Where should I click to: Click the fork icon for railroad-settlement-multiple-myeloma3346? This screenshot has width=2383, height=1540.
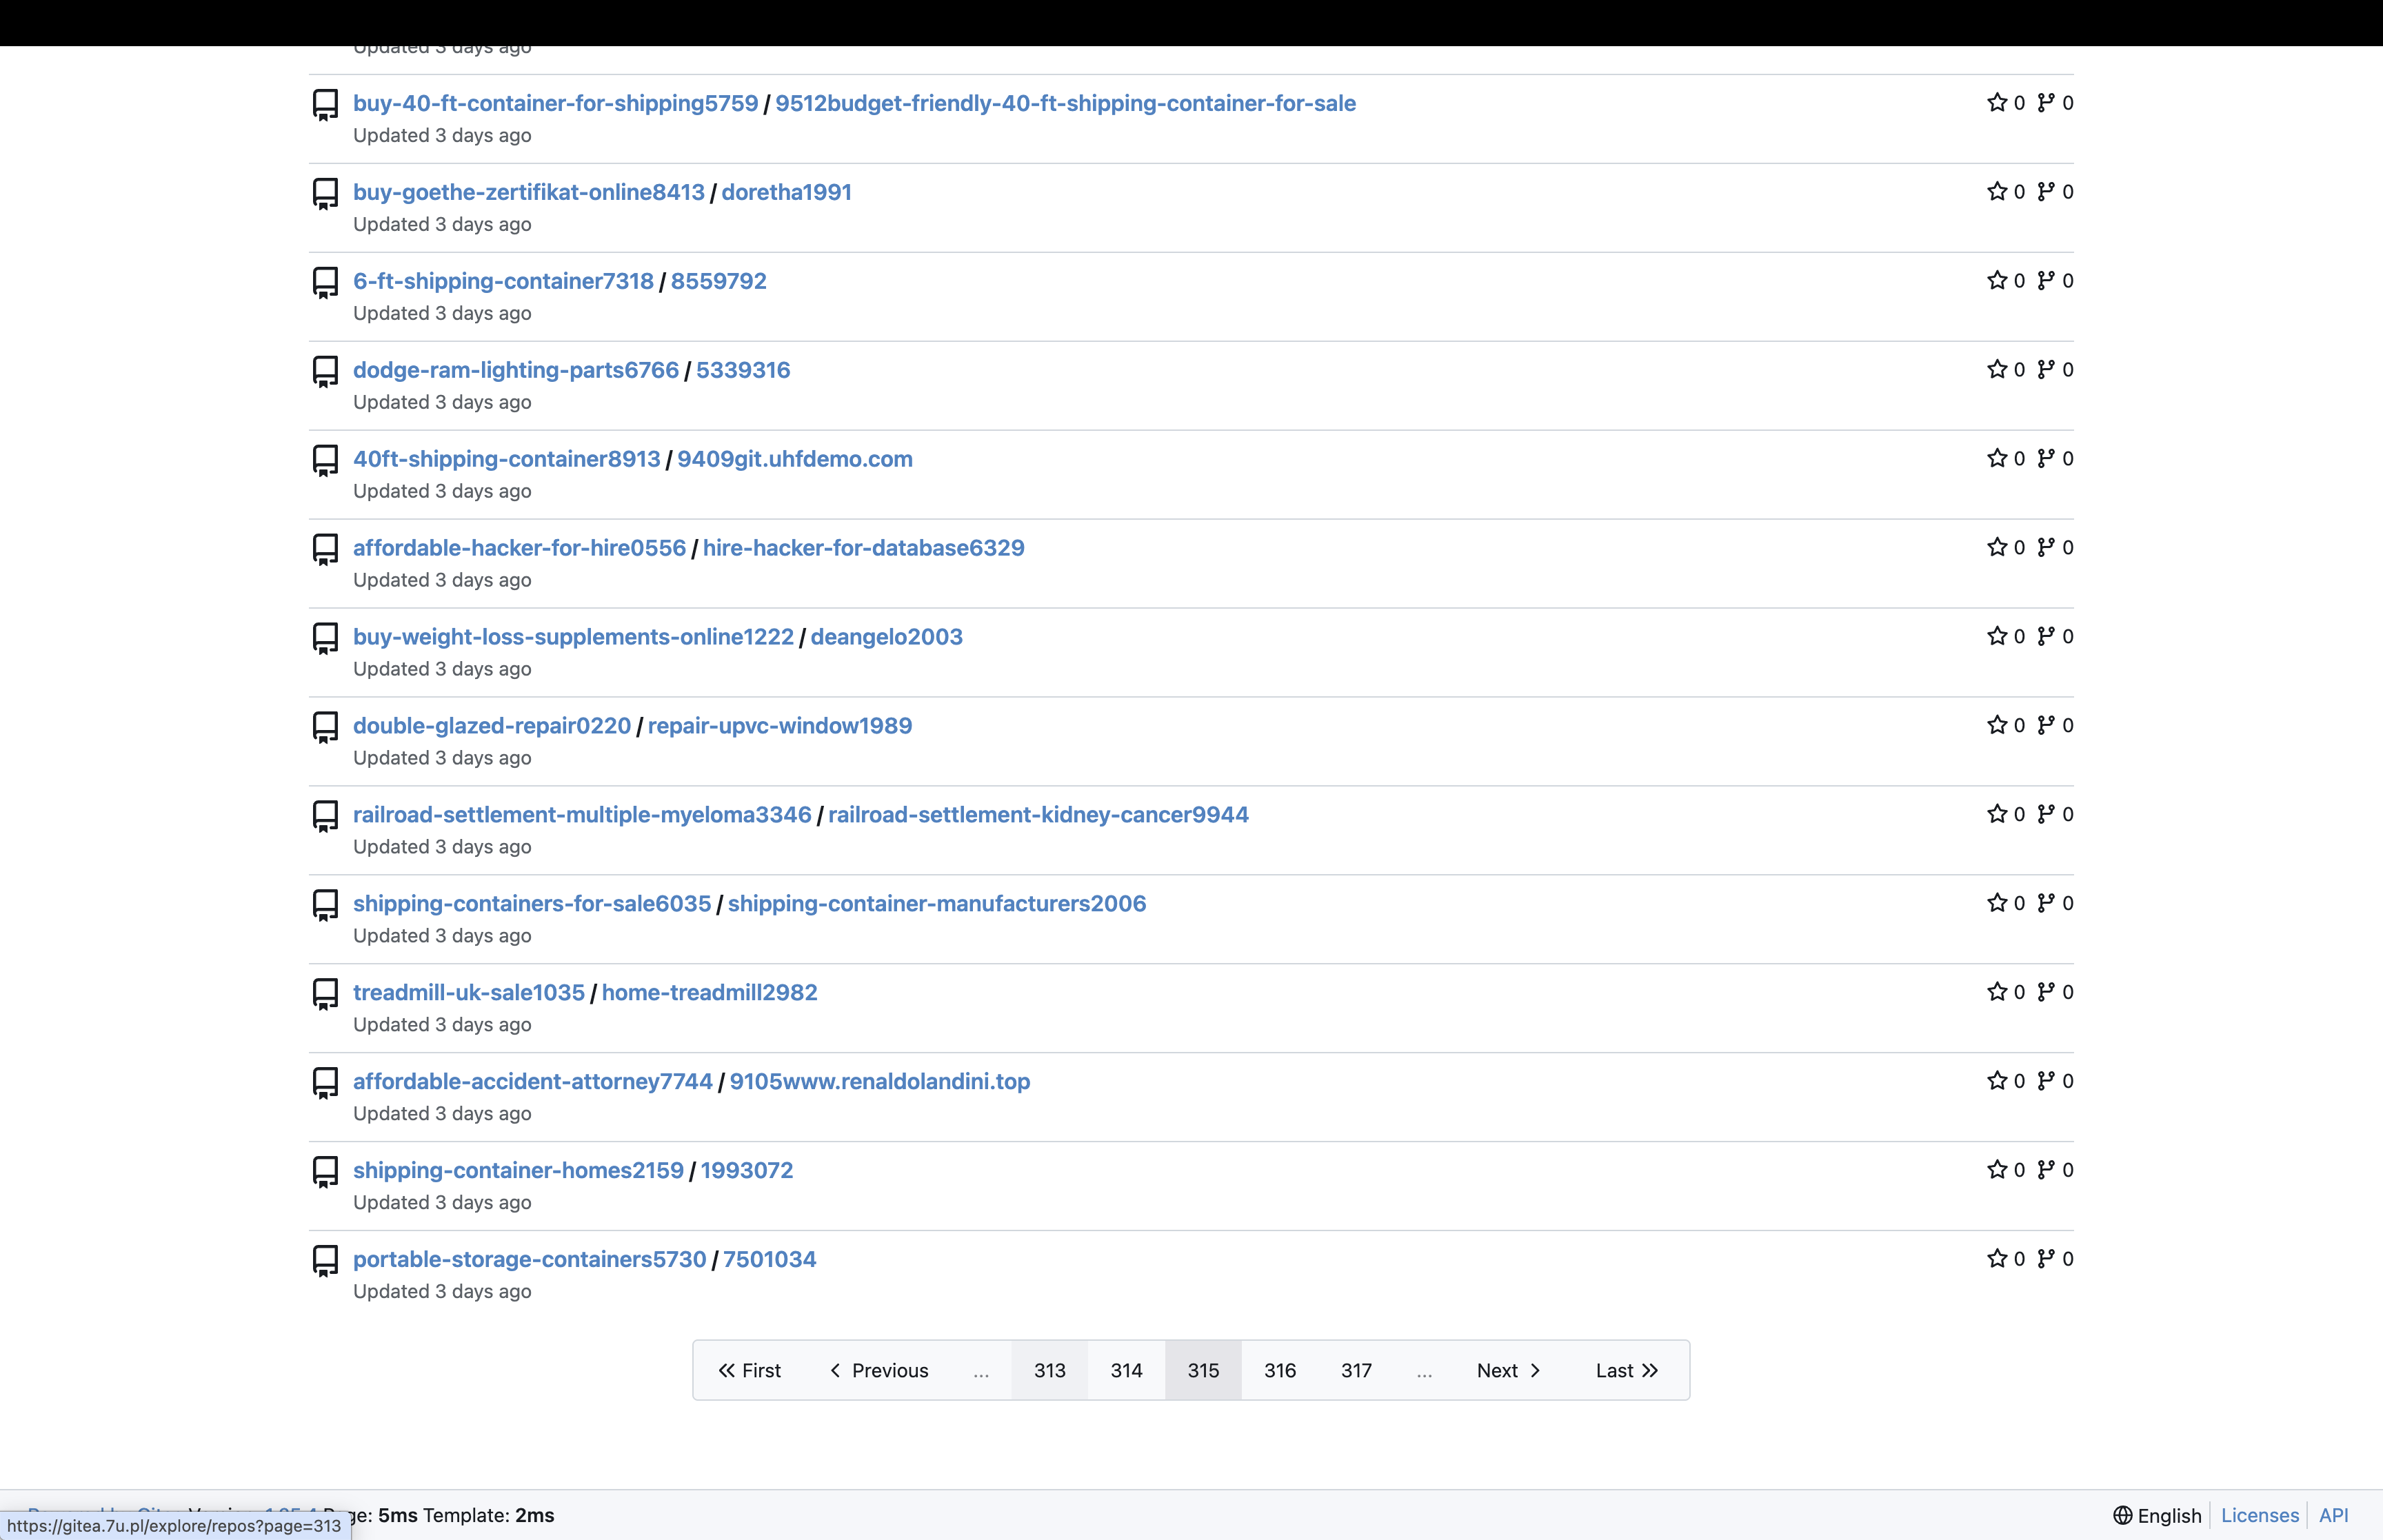pos(2046,814)
